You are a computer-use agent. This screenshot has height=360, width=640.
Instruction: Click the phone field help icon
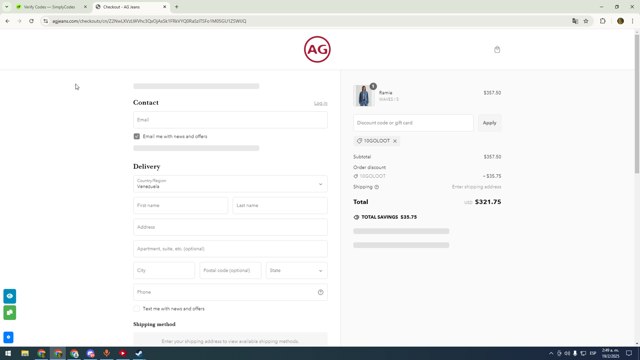[320, 292]
